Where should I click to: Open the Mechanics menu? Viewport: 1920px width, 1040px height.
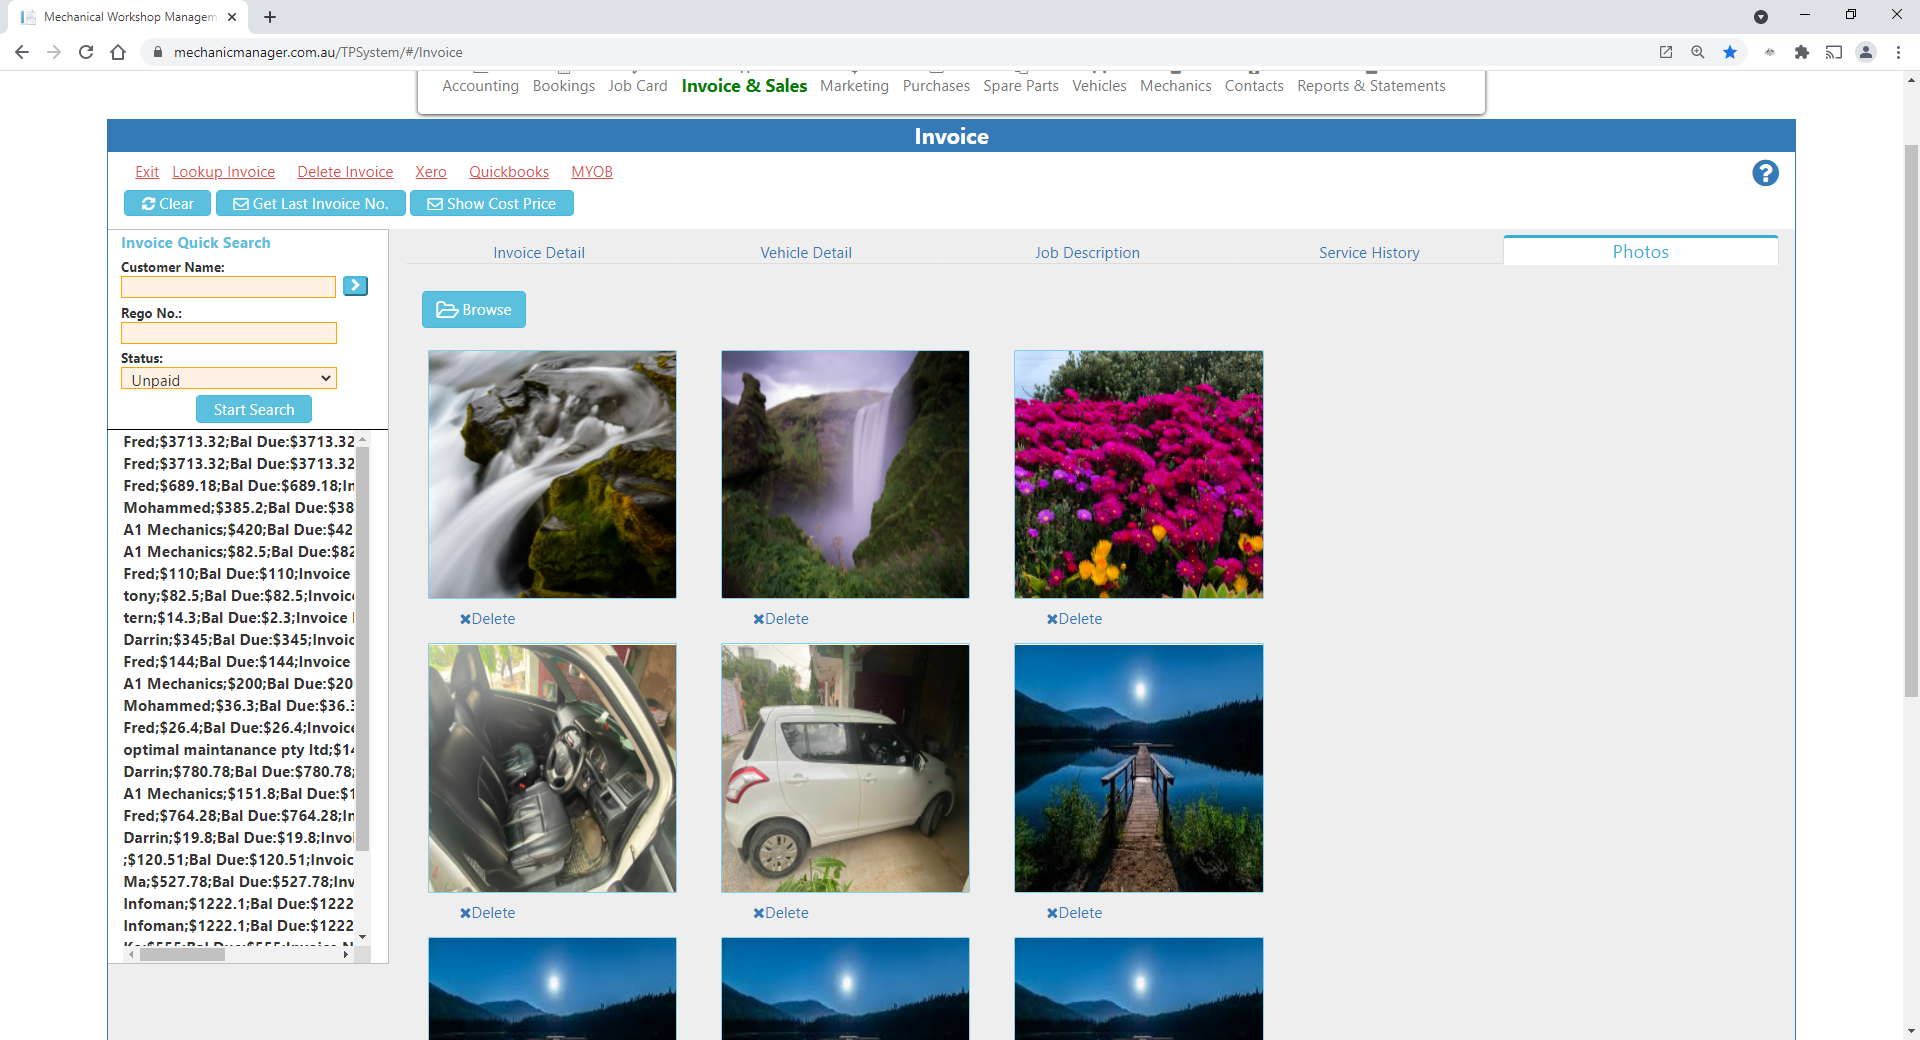tap(1176, 86)
